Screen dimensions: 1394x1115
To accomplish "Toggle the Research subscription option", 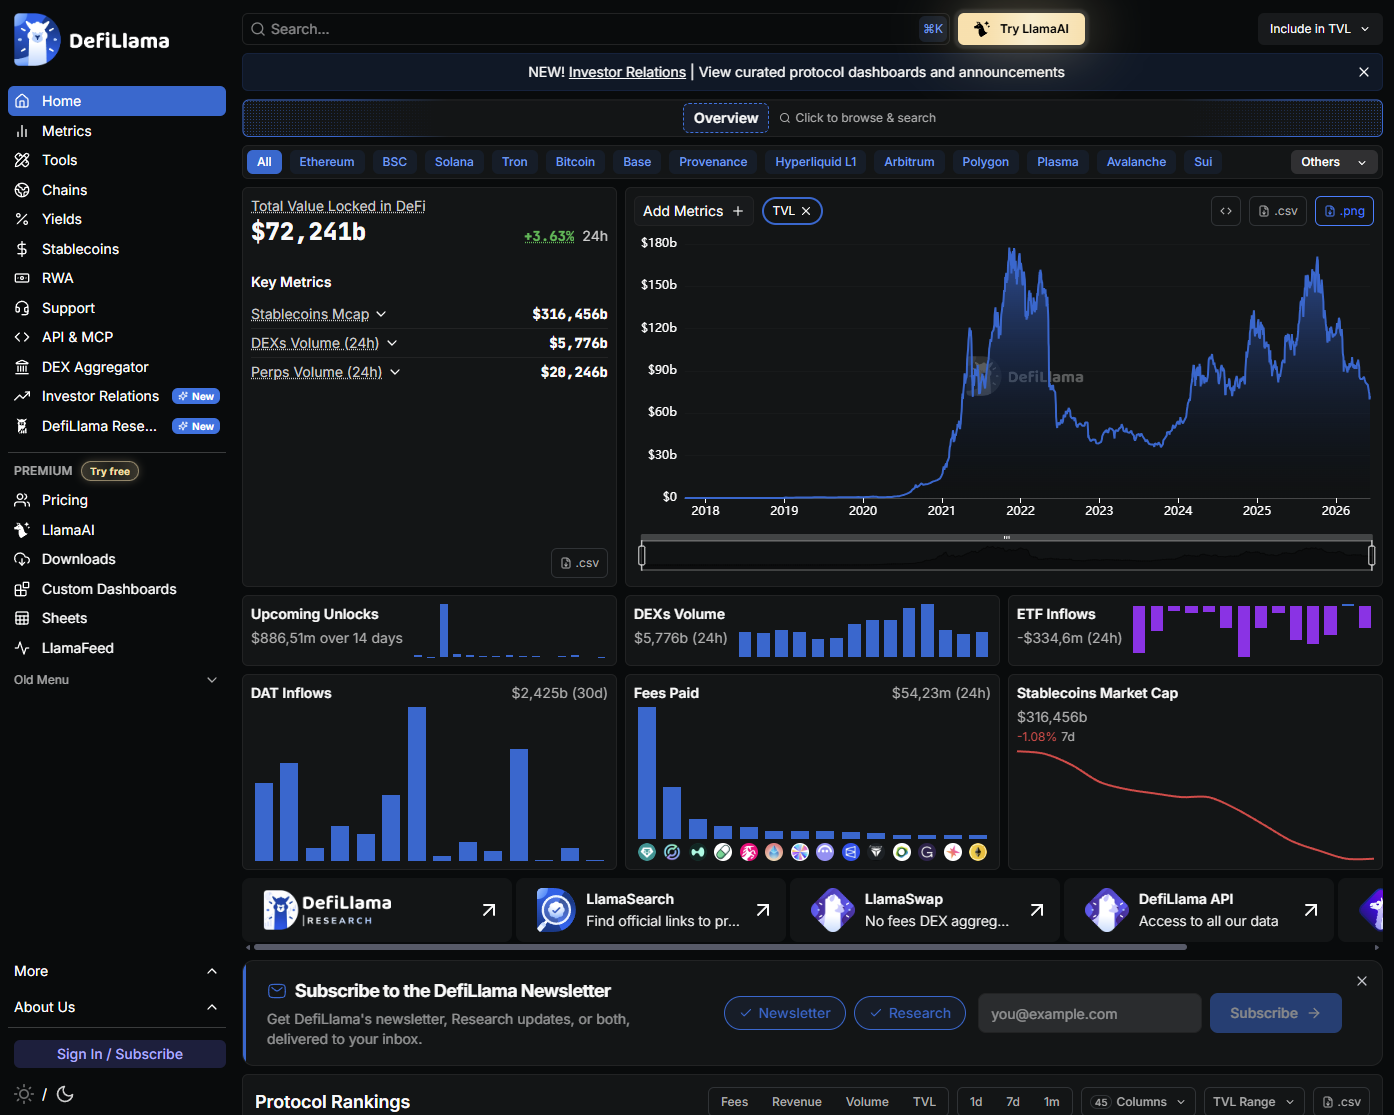I will tap(910, 1013).
